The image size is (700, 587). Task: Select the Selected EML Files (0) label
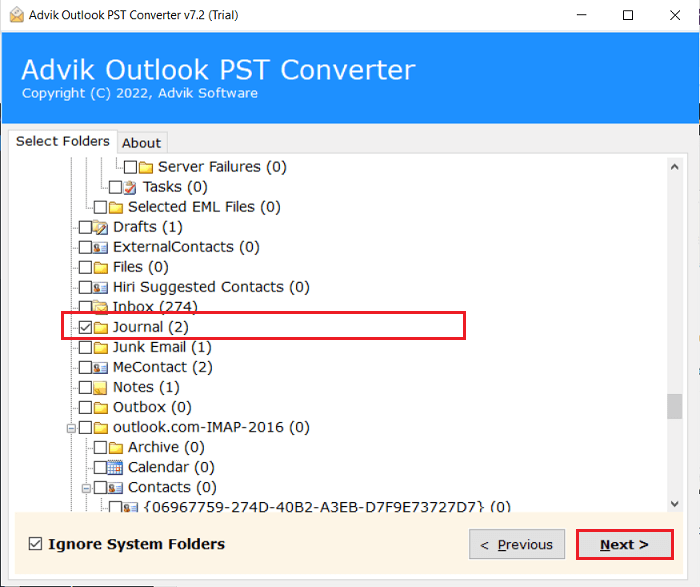pos(204,207)
